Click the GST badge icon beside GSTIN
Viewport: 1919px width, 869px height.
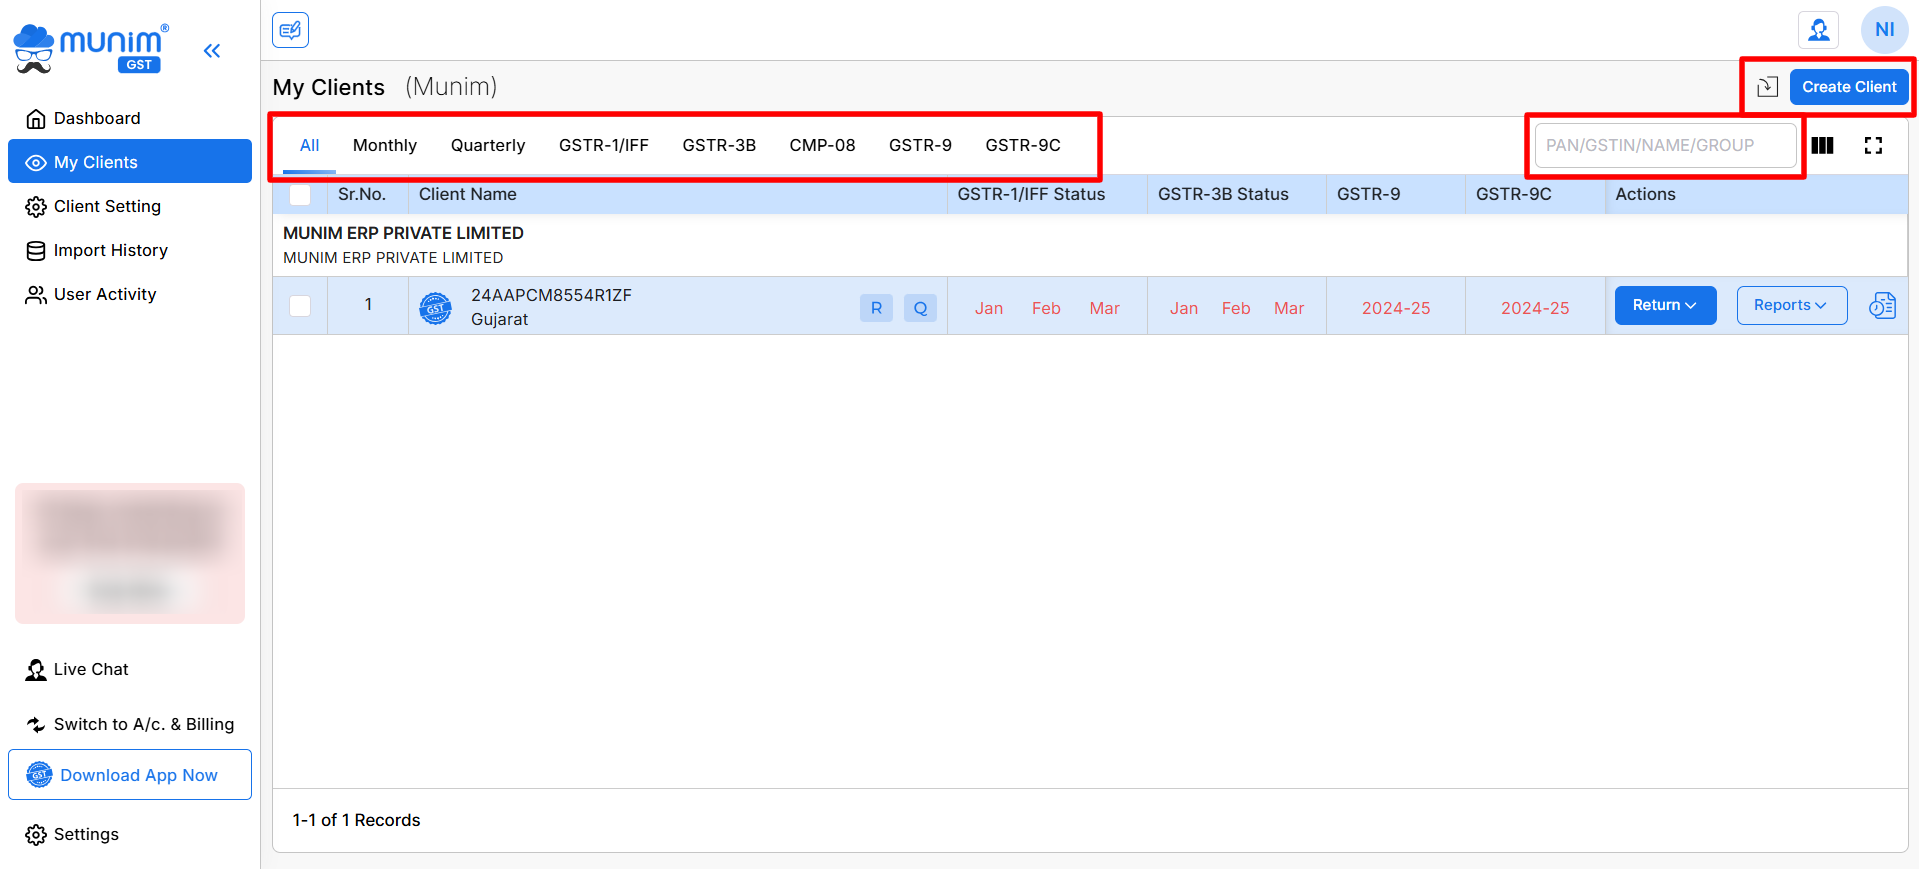tap(435, 308)
